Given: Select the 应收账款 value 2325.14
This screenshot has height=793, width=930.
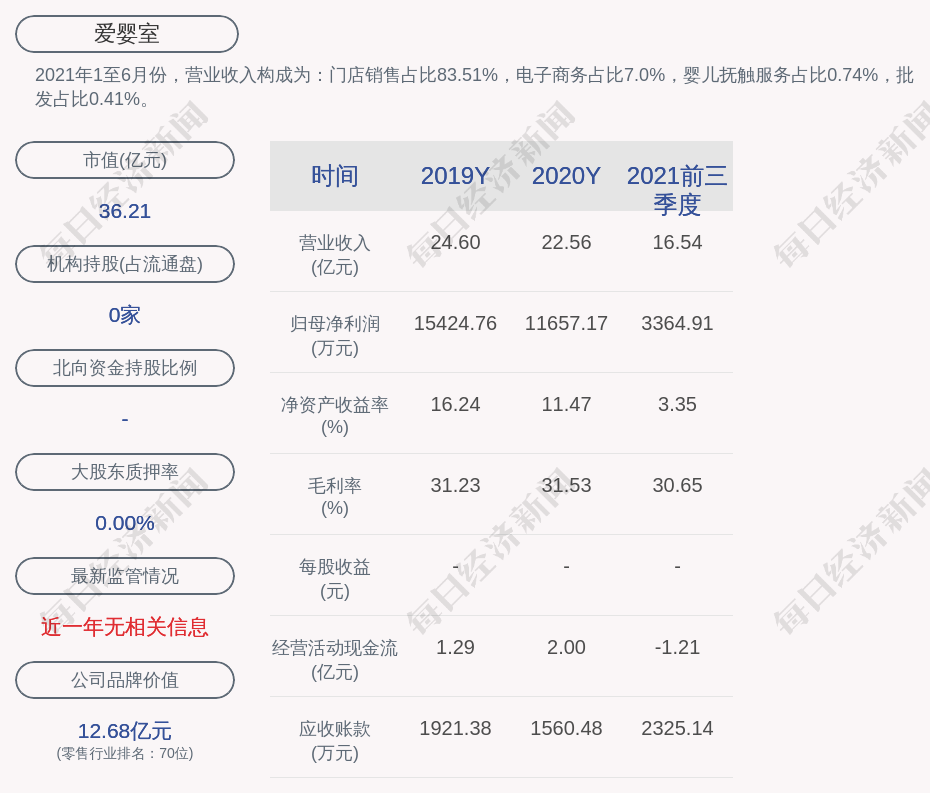Looking at the screenshot, I should [677, 728].
